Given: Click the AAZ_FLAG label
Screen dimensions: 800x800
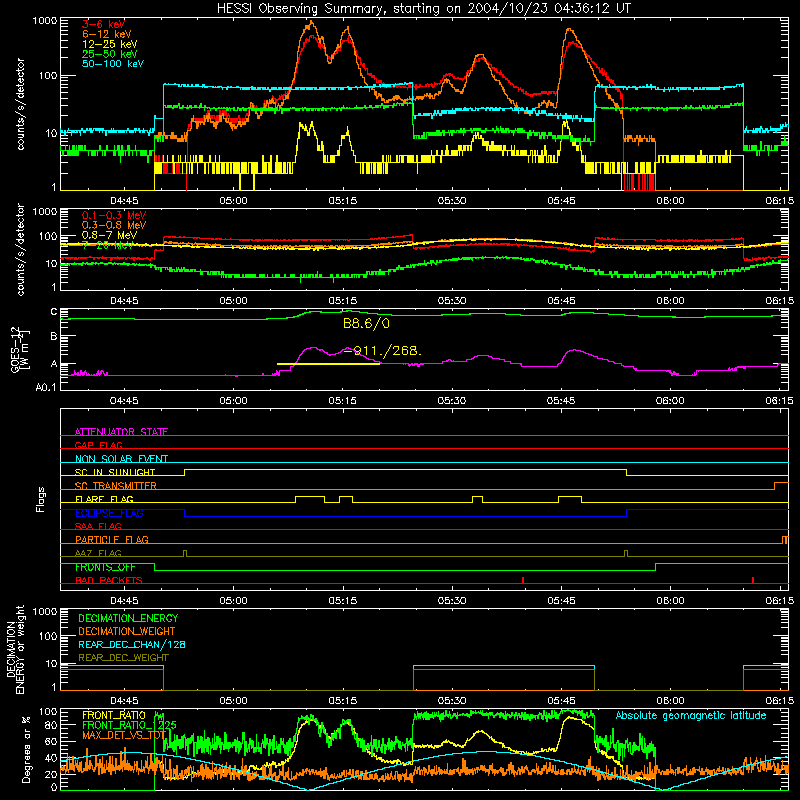Looking at the screenshot, I should click(x=98, y=553).
